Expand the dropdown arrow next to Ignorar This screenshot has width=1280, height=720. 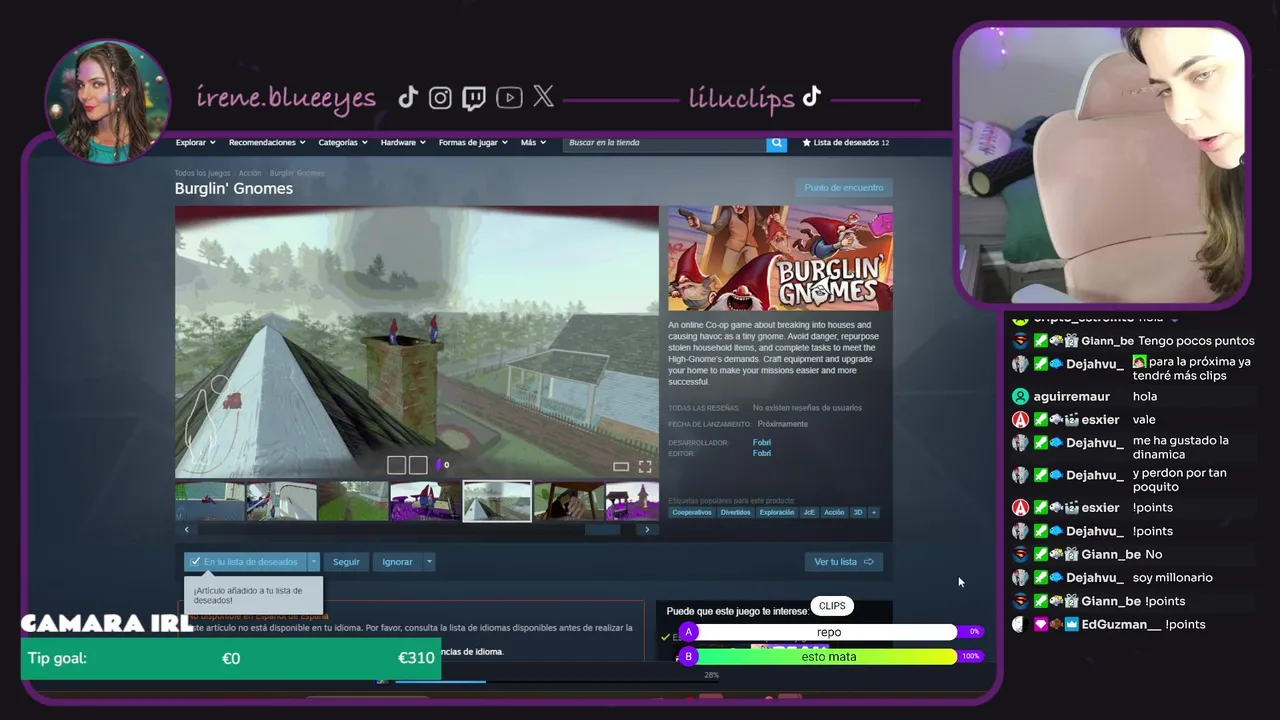coord(429,562)
